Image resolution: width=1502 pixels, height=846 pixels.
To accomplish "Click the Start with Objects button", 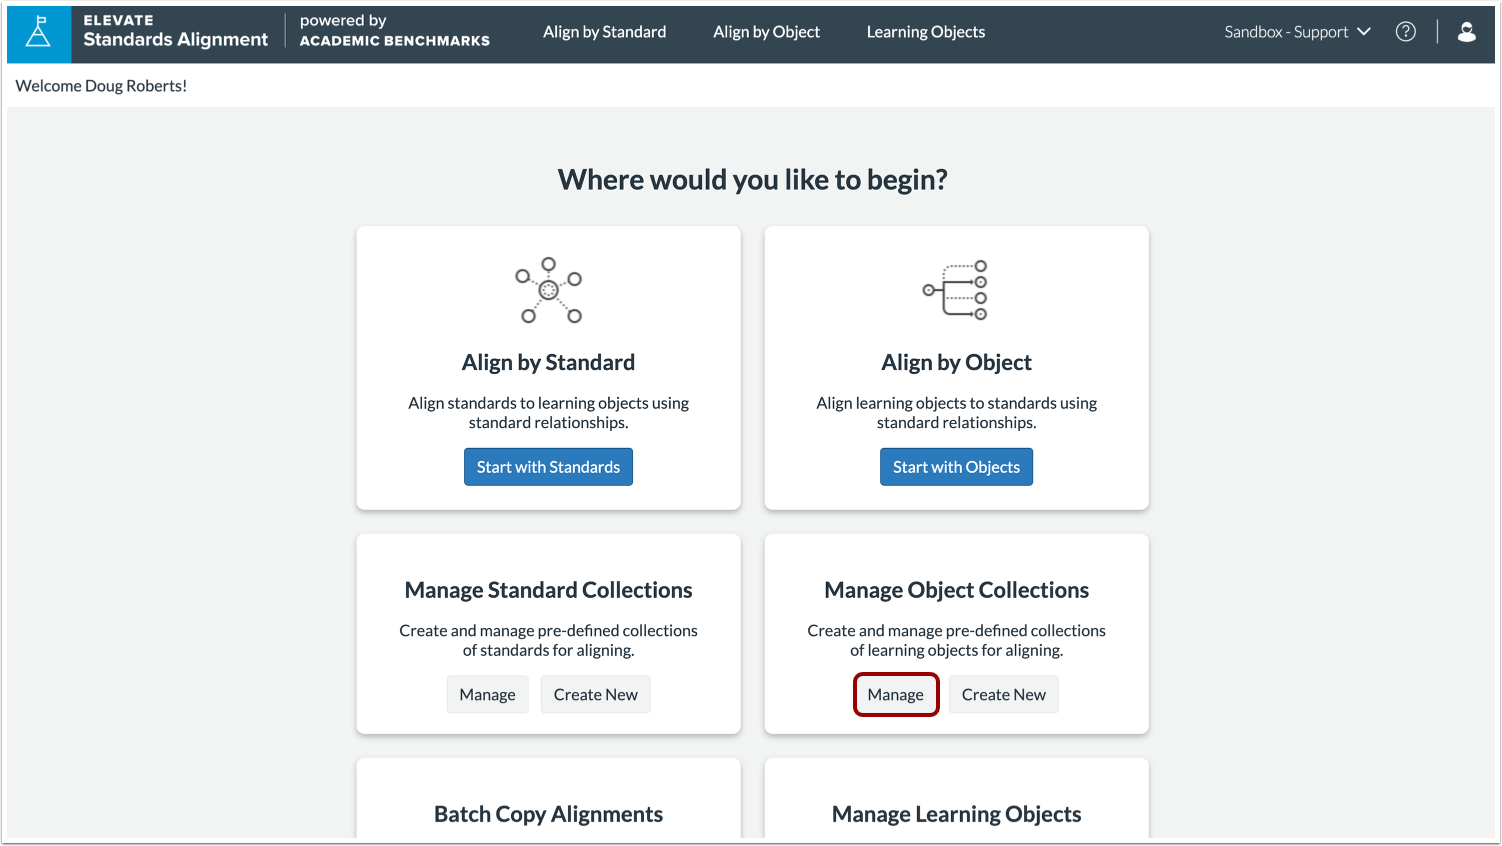I will pyautogui.click(x=956, y=466).
